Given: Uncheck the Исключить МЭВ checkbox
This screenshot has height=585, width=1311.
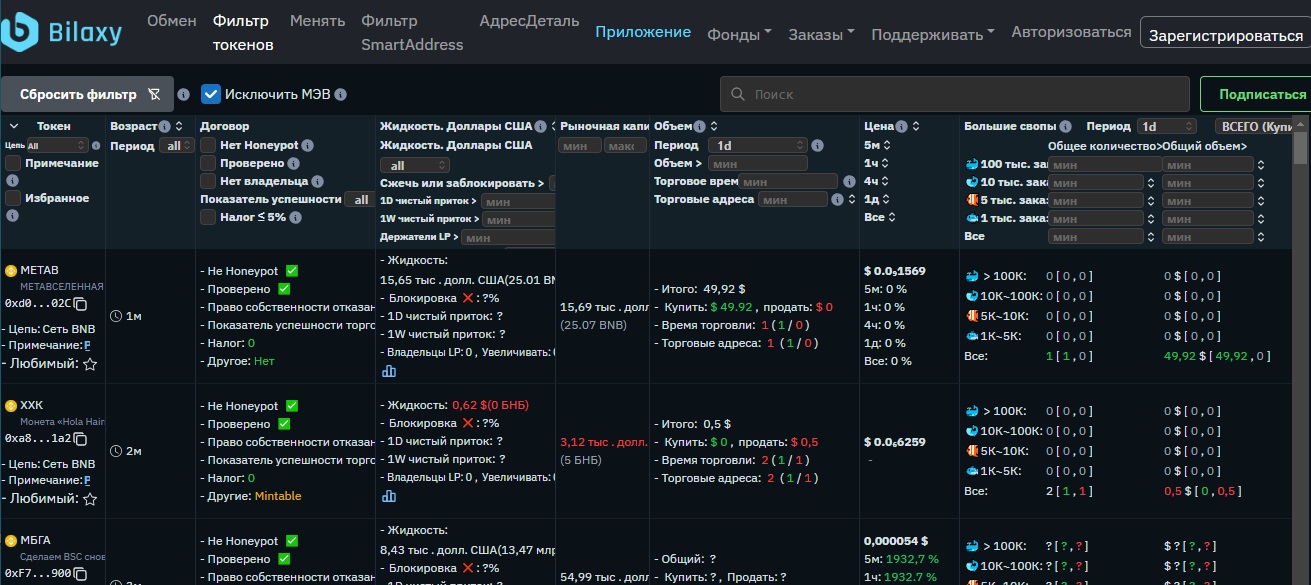Looking at the screenshot, I should pos(210,94).
